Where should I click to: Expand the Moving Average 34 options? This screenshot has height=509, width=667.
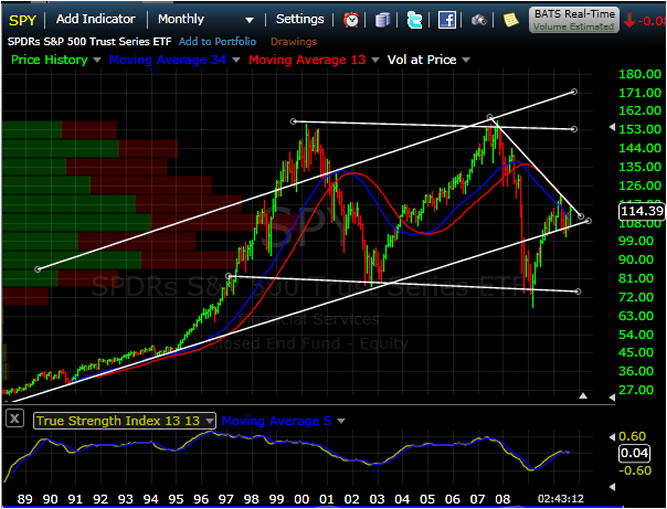point(235,60)
